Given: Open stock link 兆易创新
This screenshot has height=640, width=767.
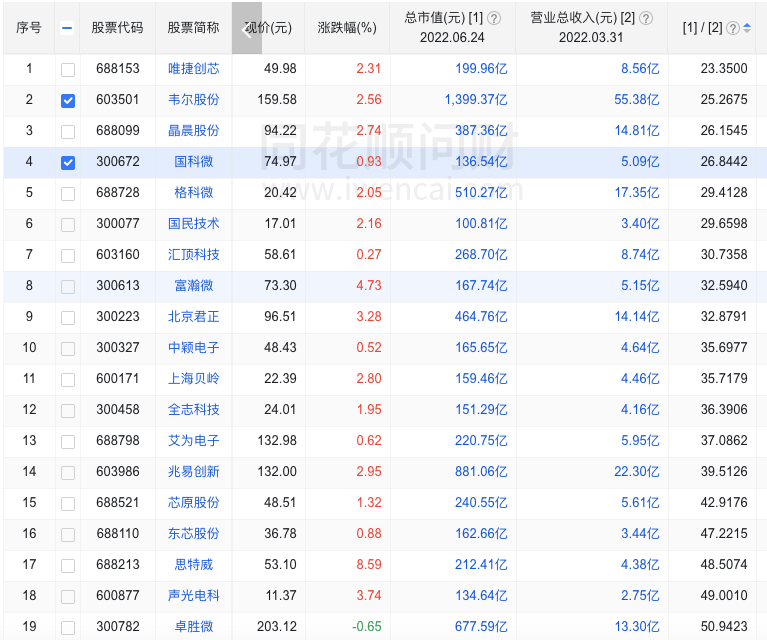Looking at the screenshot, I should coord(194,472).
